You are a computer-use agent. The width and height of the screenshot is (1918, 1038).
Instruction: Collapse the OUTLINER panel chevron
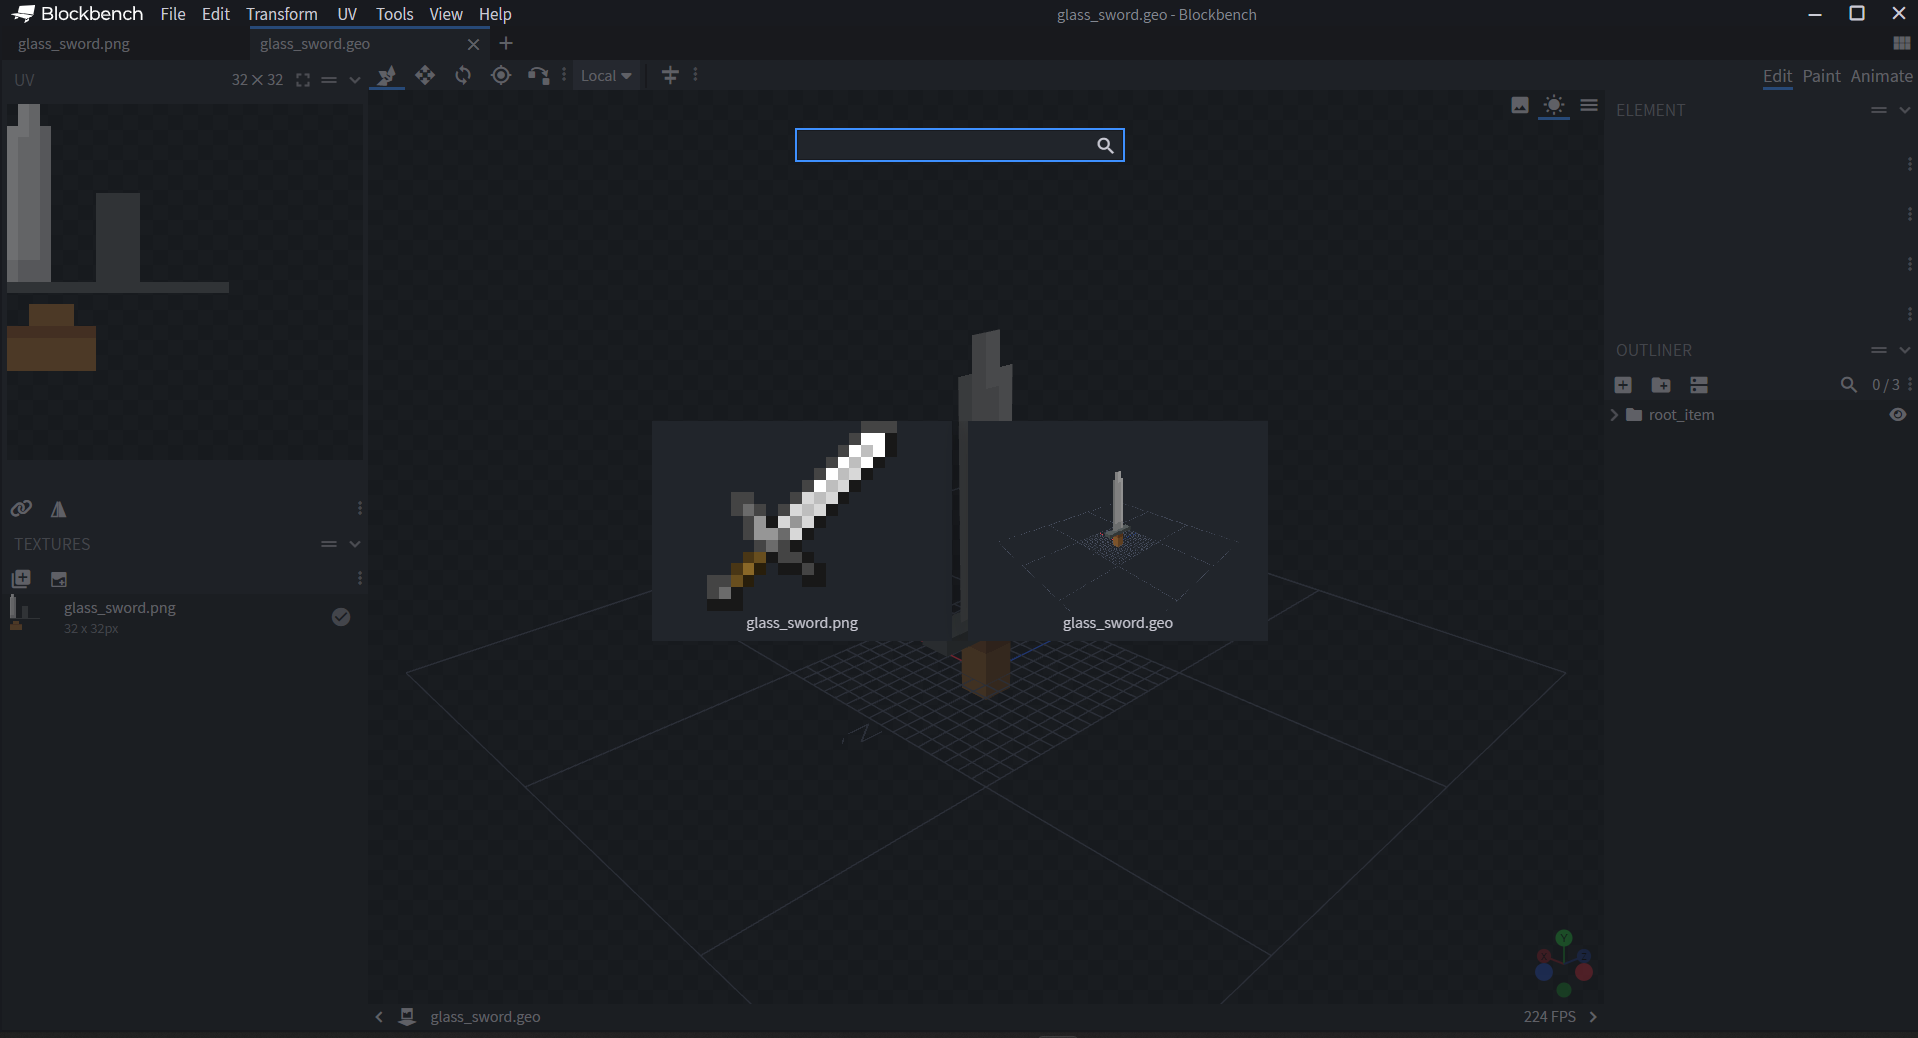(x=1905, y=350)
